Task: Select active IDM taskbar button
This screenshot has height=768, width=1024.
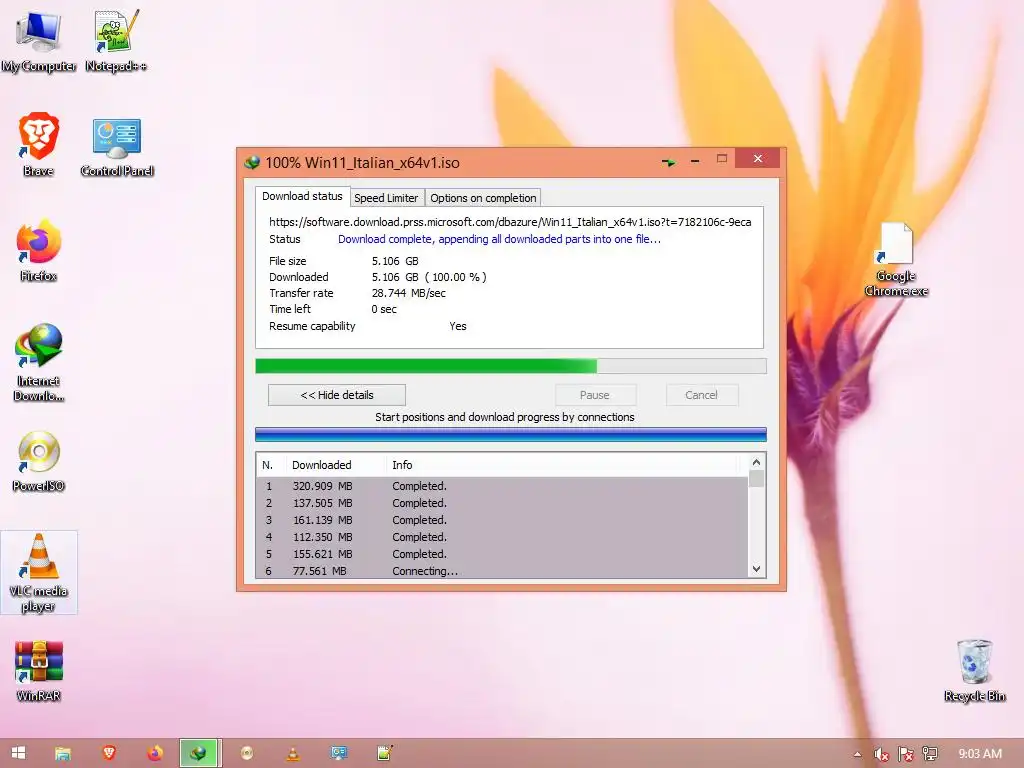Action: (x=200, y=753)
